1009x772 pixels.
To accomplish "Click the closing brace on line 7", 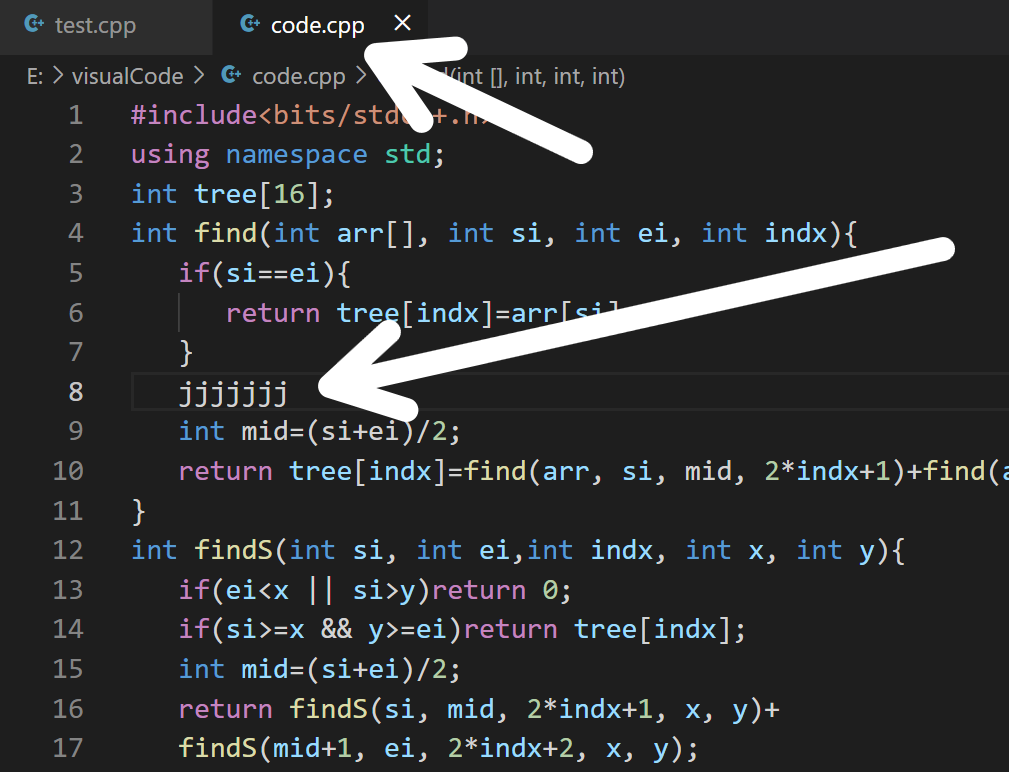I will coord(187,353).
